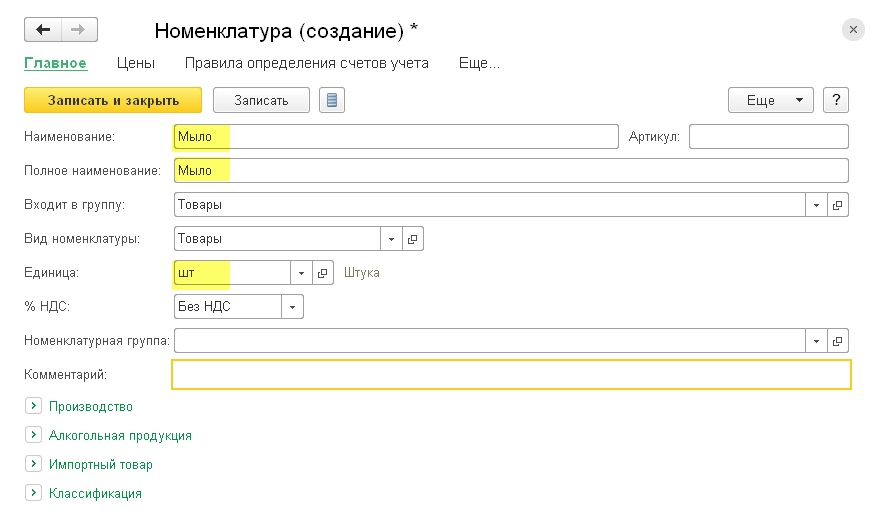Image resolution: width=895 pixels, height=516 pixels.
Task: Open help with the question mark button
Action: coord(836,100)
